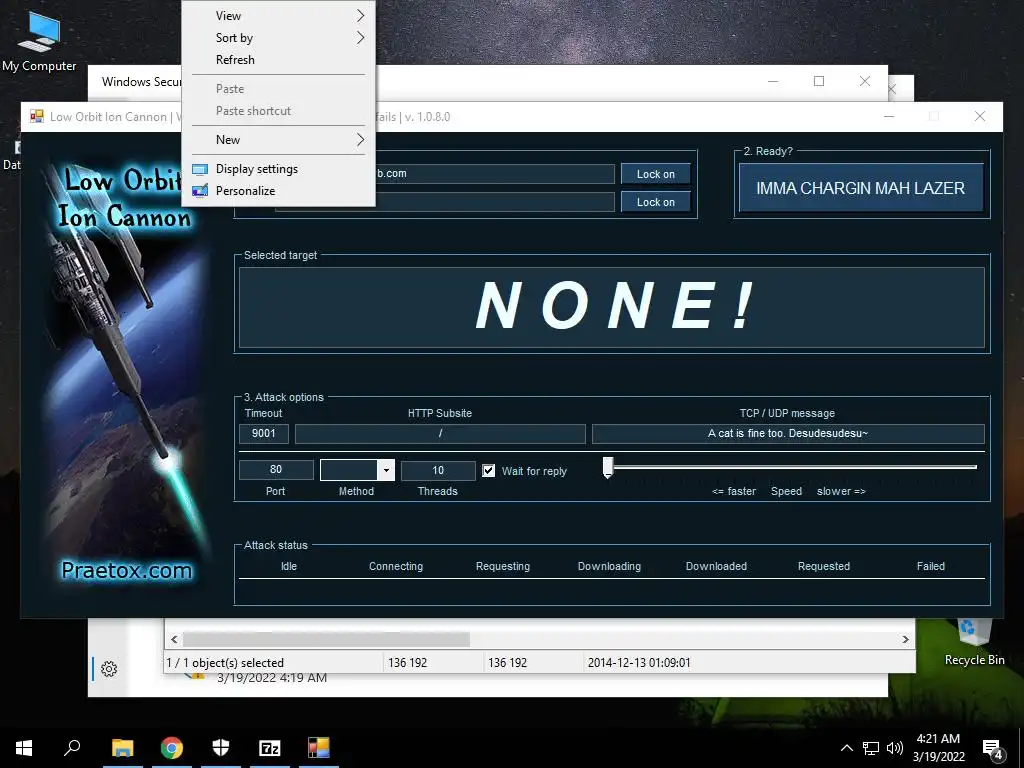1024x768 pixels.
Task: Click the Requested status column header
Action: [824, 566]
